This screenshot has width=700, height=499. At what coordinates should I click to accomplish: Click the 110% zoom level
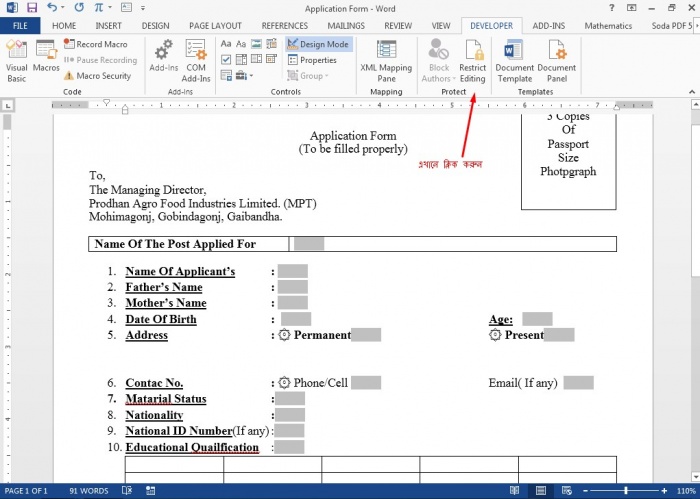point(687,491)
